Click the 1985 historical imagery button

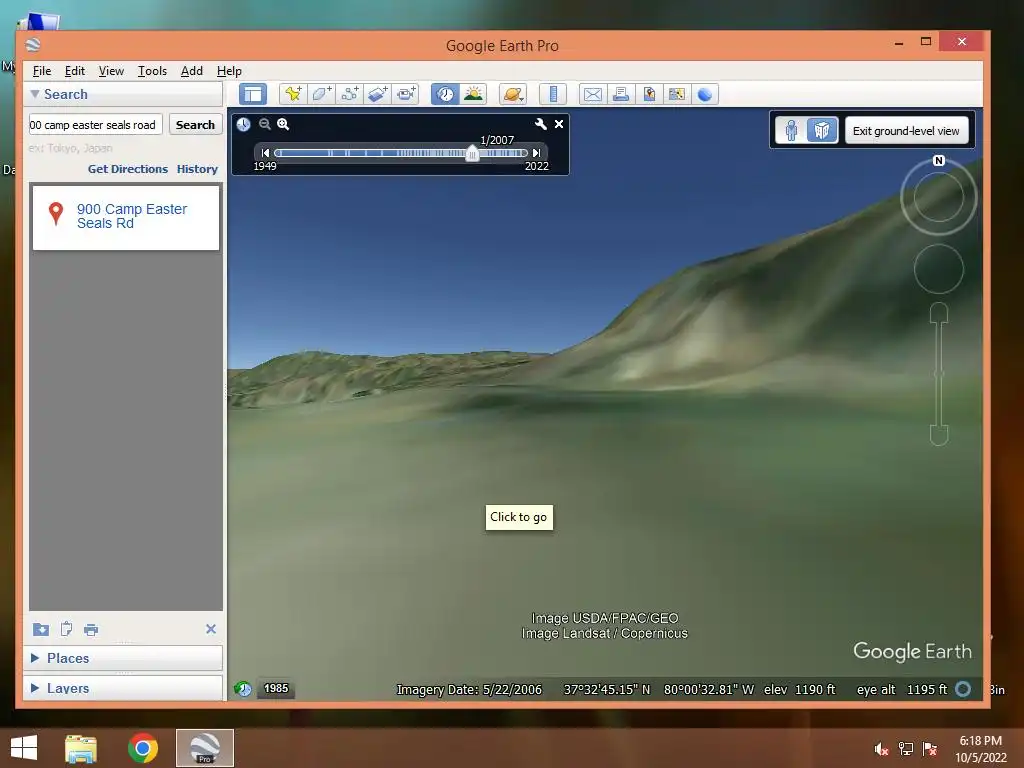coord(276,688)
